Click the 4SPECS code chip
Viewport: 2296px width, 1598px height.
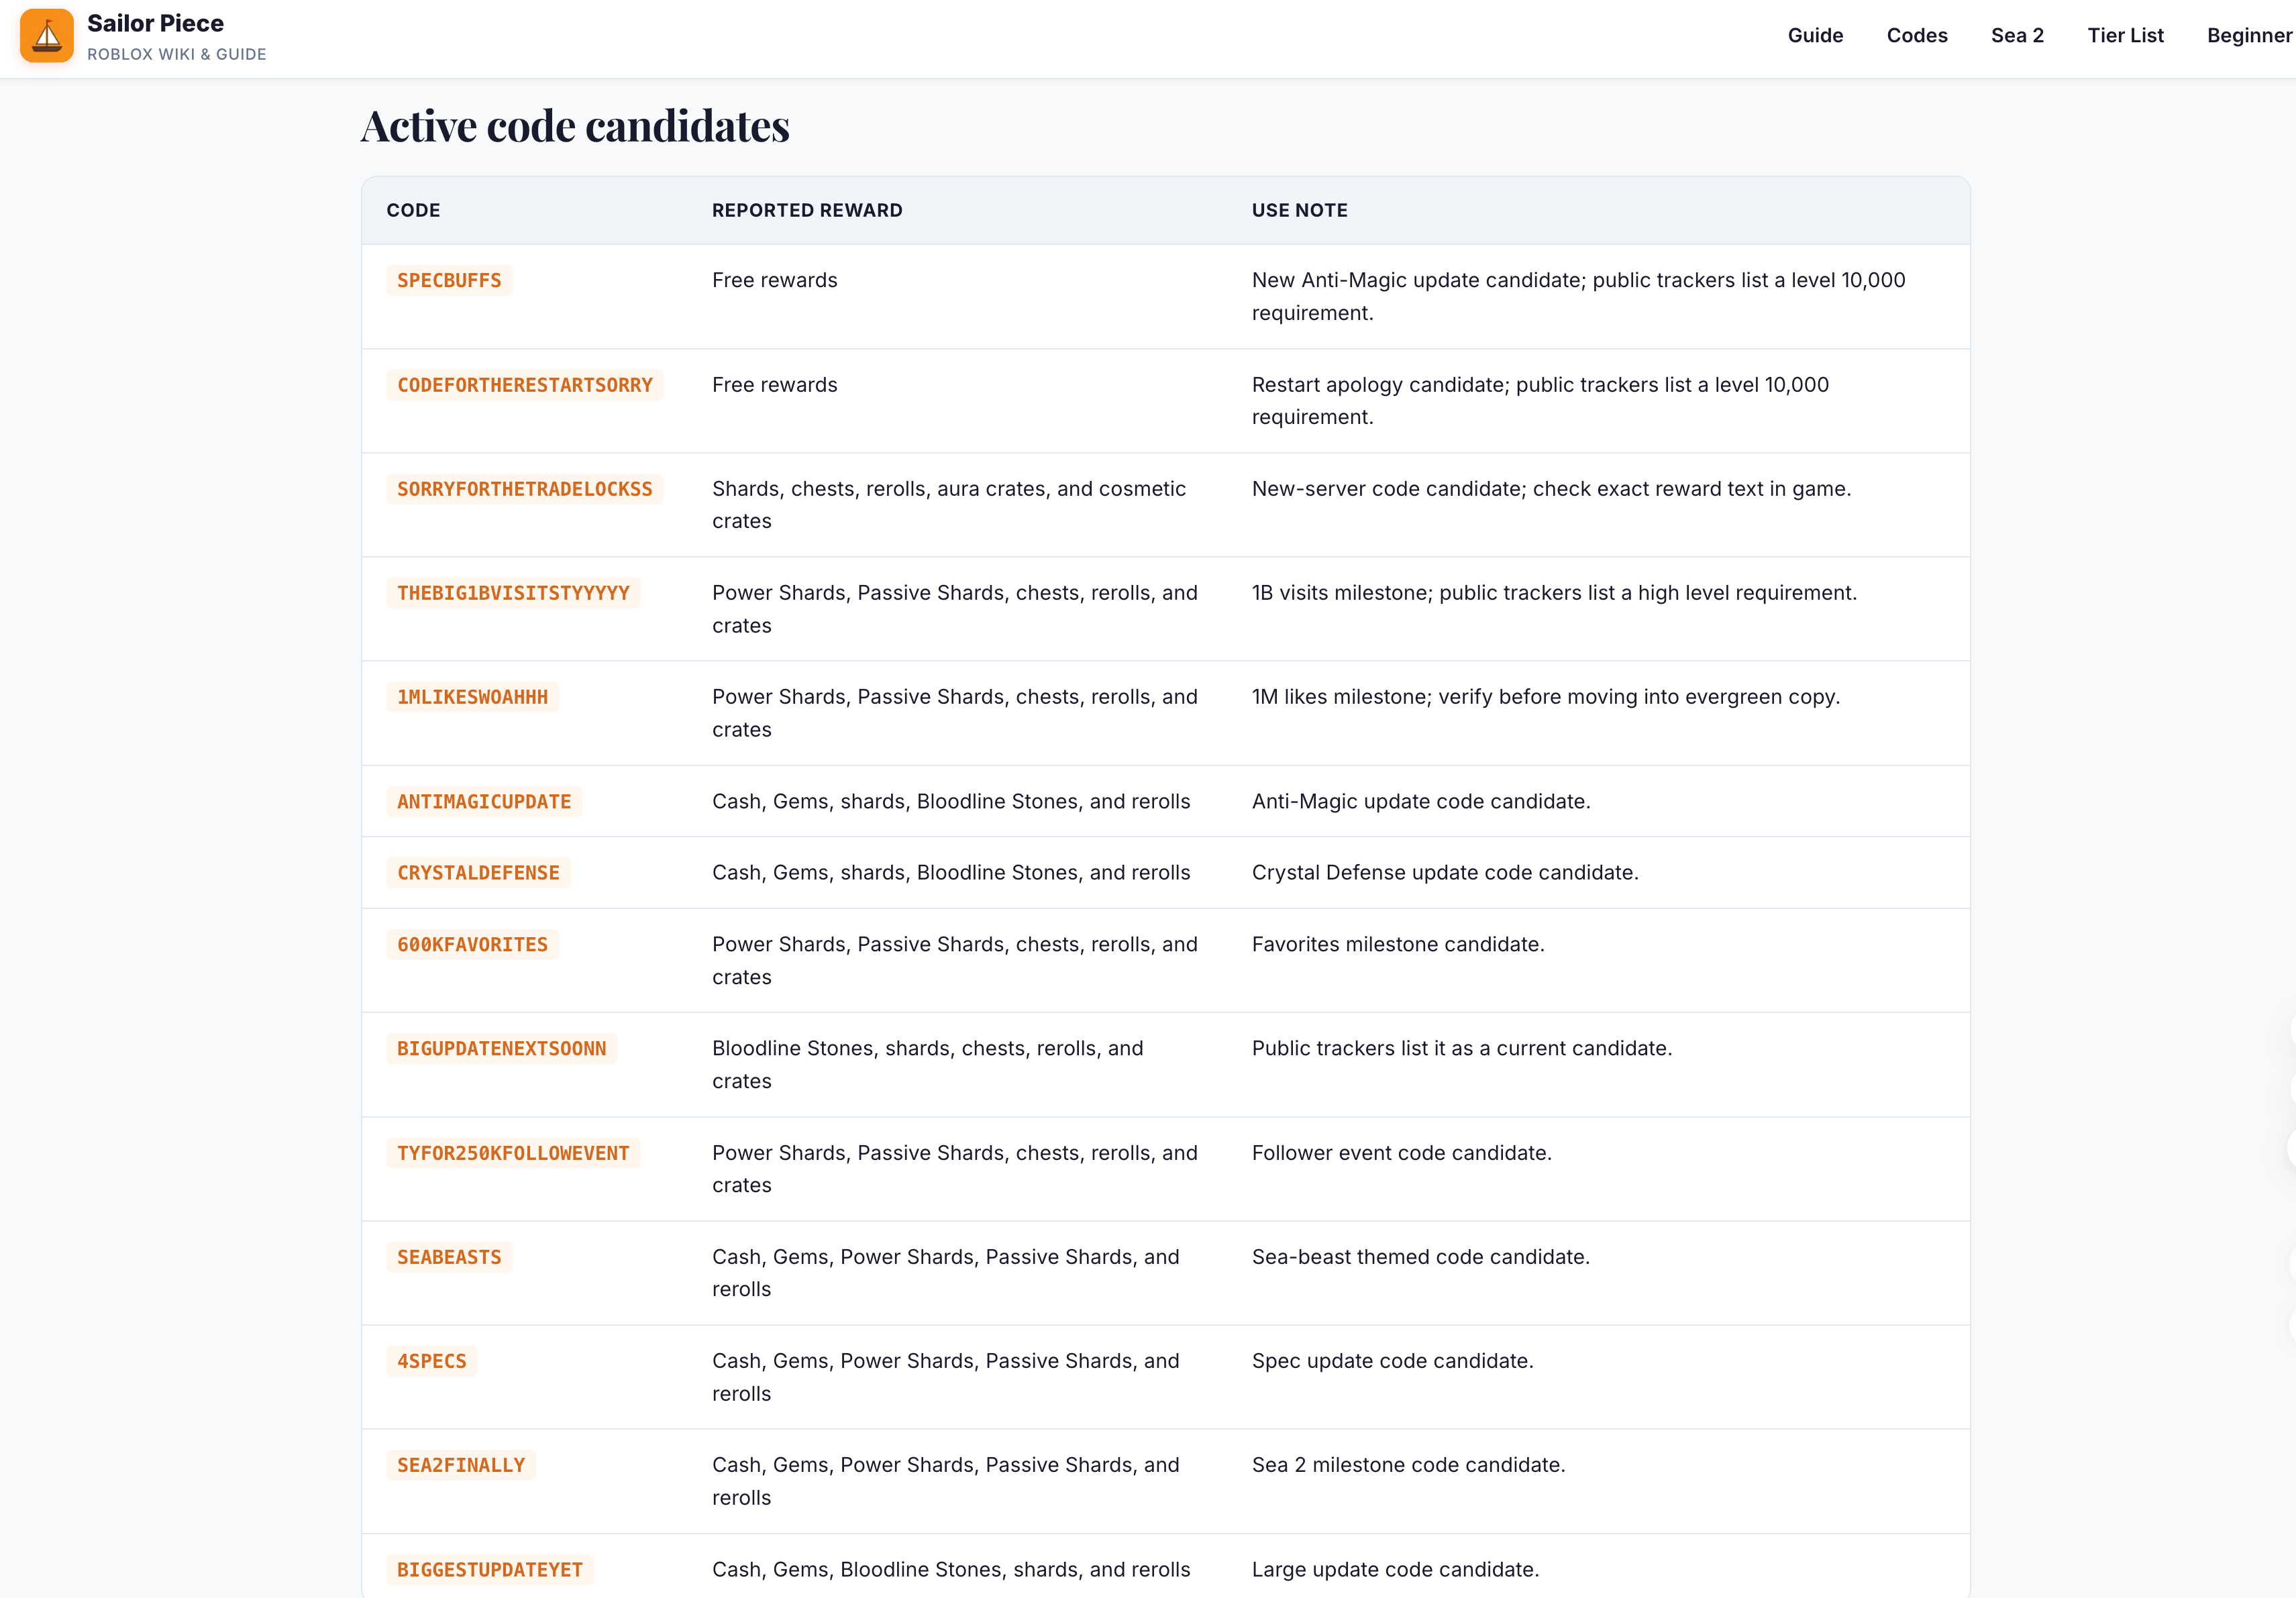pos(432,1362)
